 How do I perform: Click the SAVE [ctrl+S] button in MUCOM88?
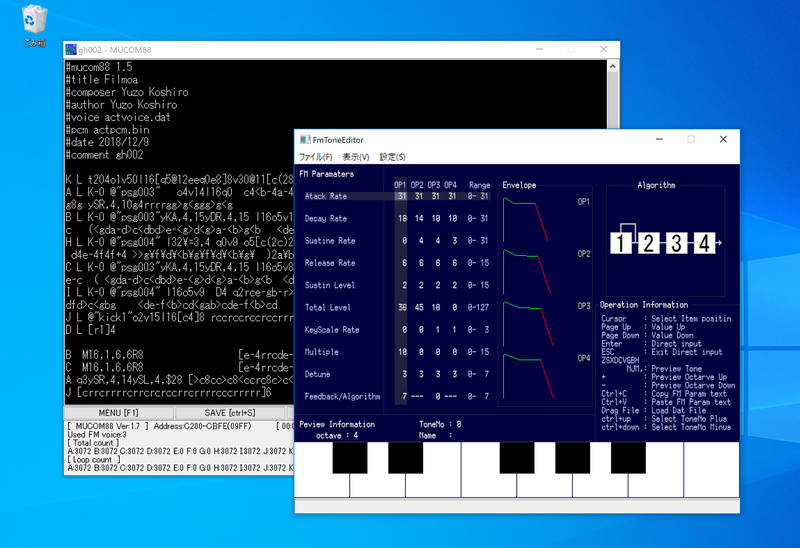(230, 412)
